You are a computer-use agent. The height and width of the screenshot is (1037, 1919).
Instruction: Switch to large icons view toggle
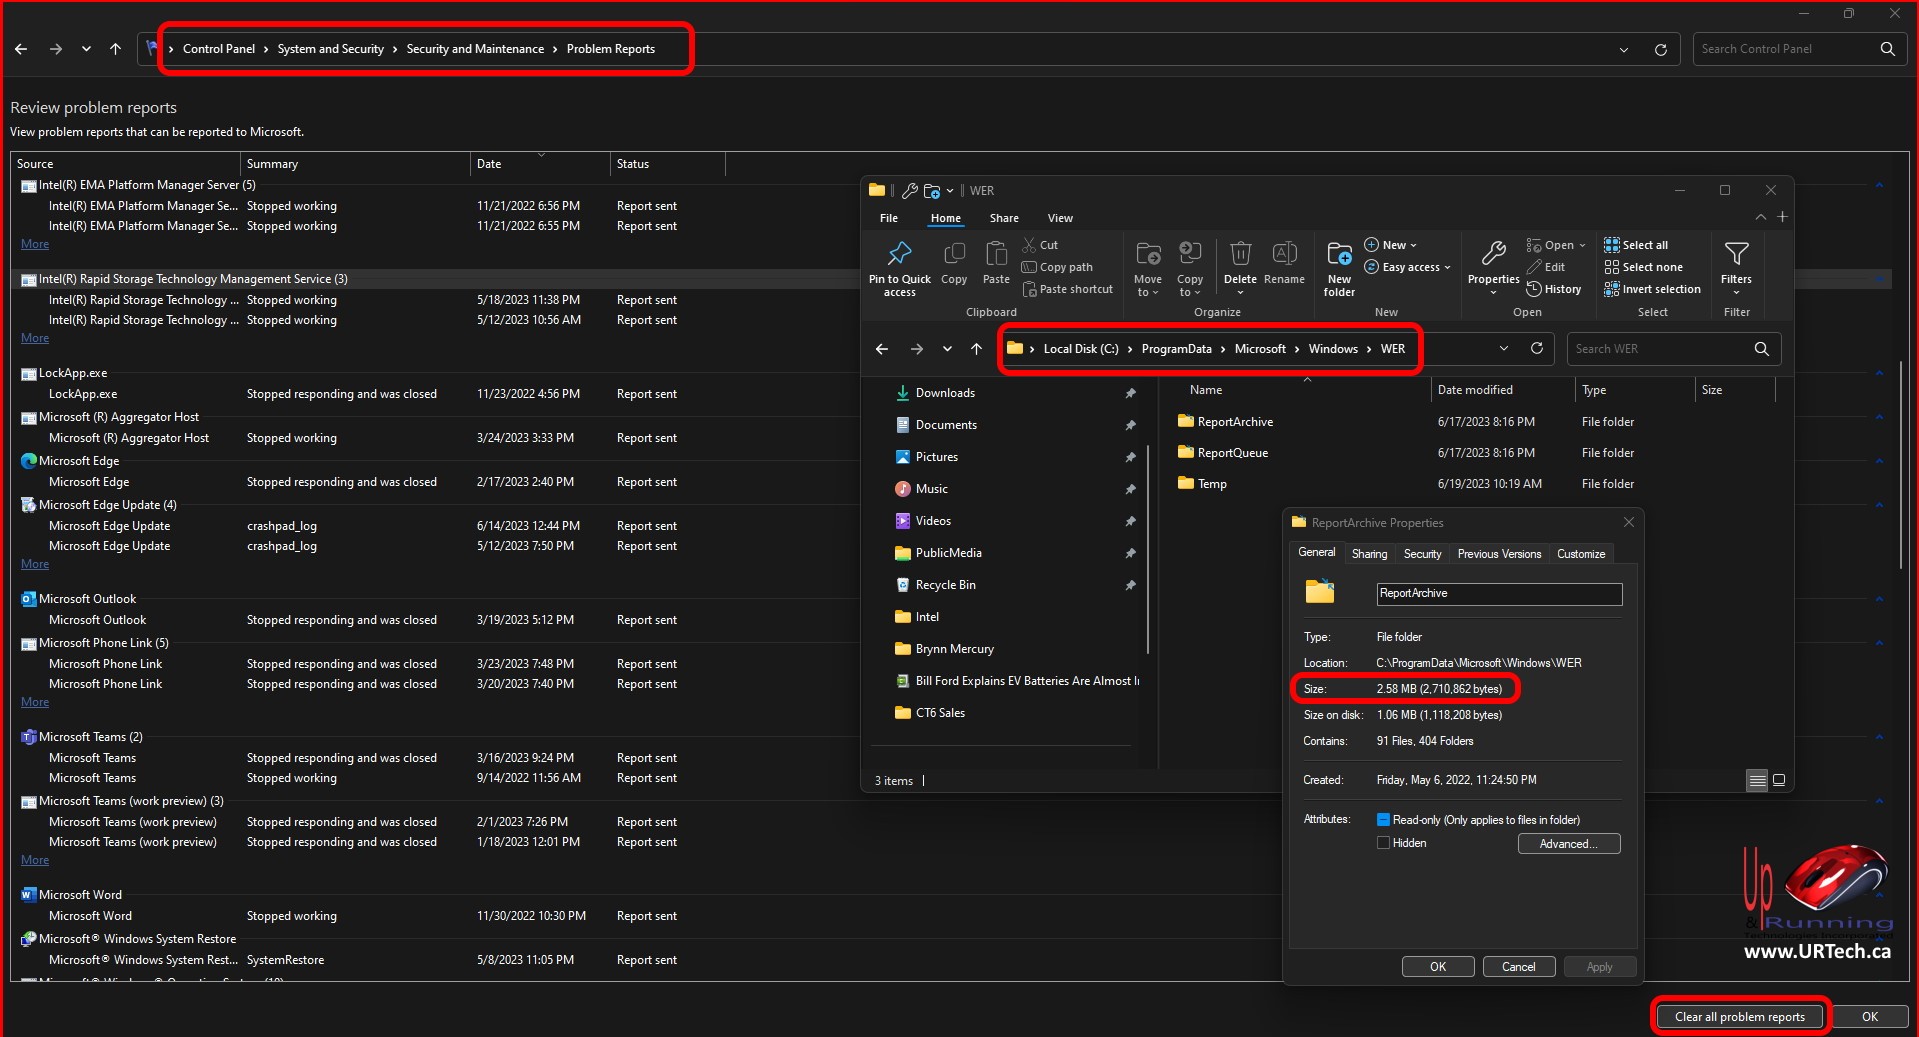tap(1779, 781)
